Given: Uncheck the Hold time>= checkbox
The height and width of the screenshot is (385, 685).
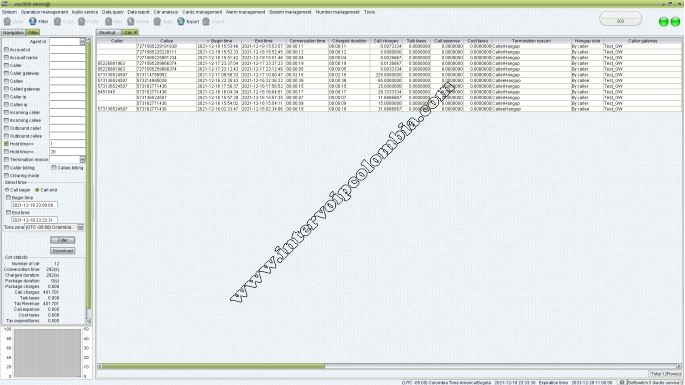Looking at the screenshot, I should (x=6, y=143).
